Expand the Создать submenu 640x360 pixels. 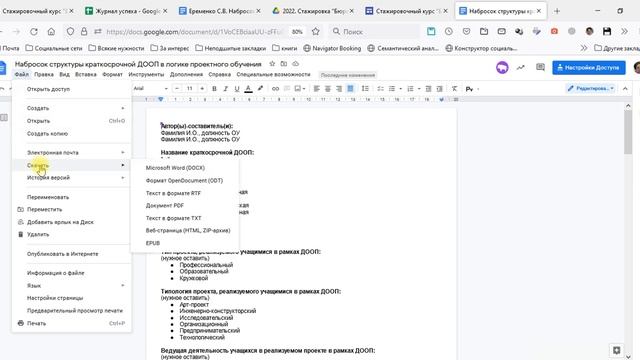[72, 108]
